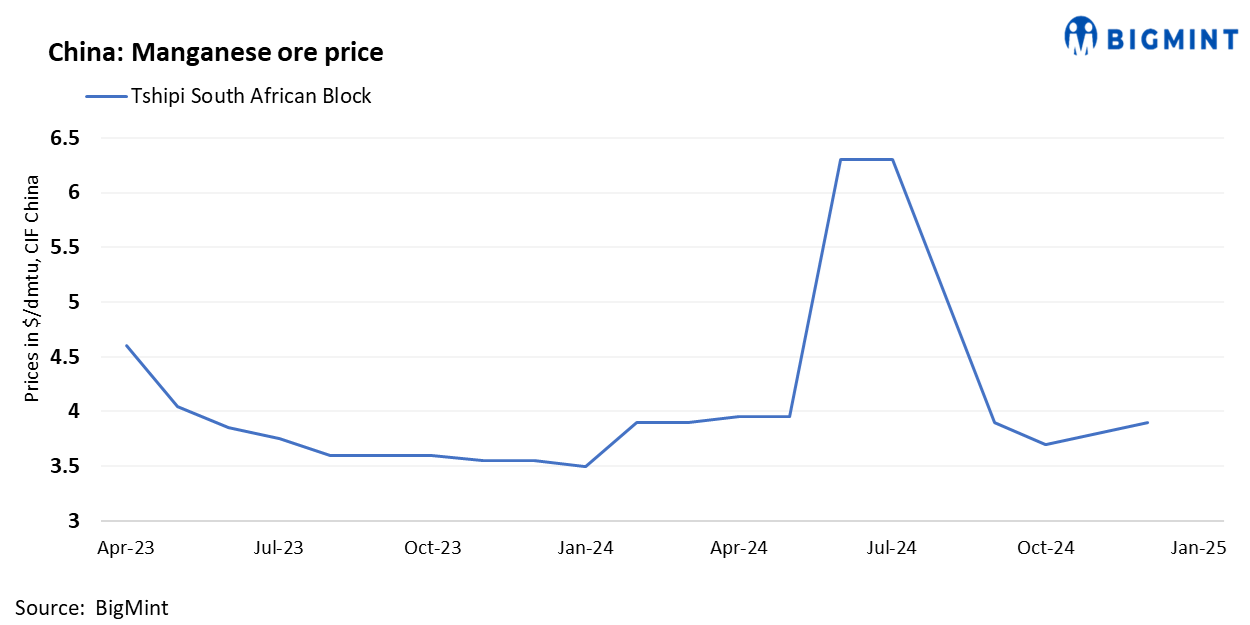This screenshot has height=625, width=1250.
Task: Click the Jul-24 x-axis label
Action: click(891, 548)
